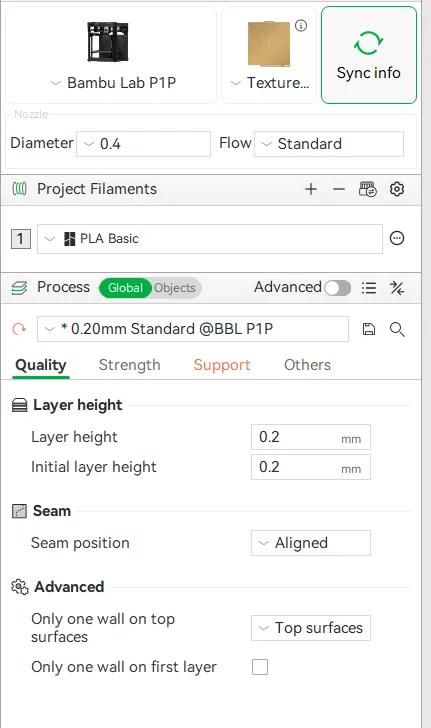Open the Support tab
431x728 pixels.
222,365
